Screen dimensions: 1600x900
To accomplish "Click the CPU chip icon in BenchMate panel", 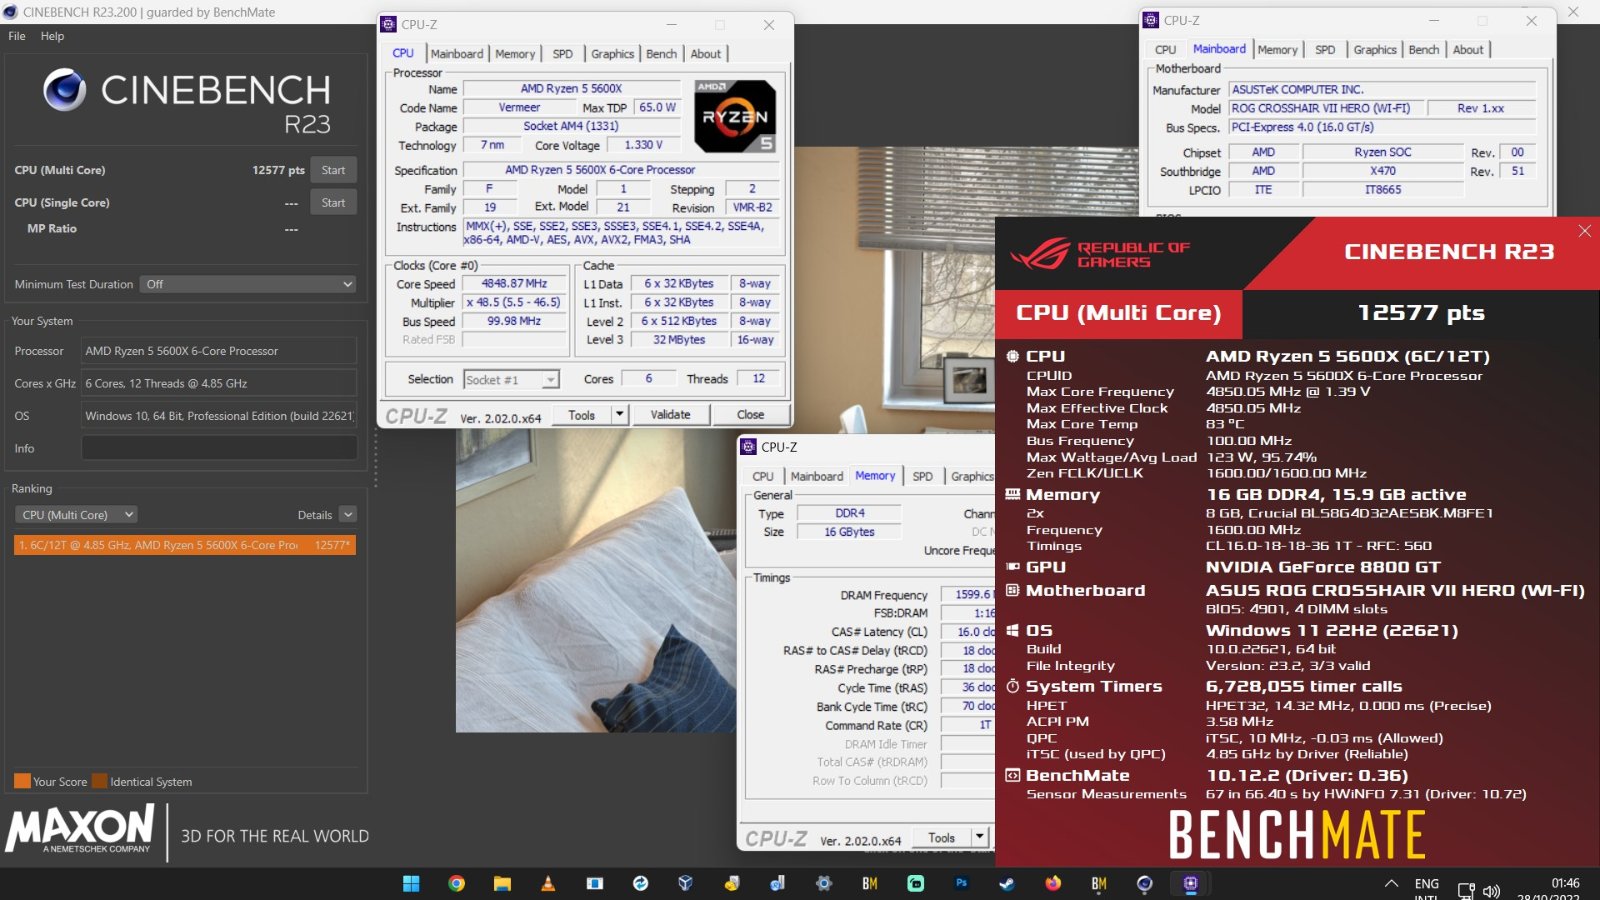I will click(x=1012, y=356).
